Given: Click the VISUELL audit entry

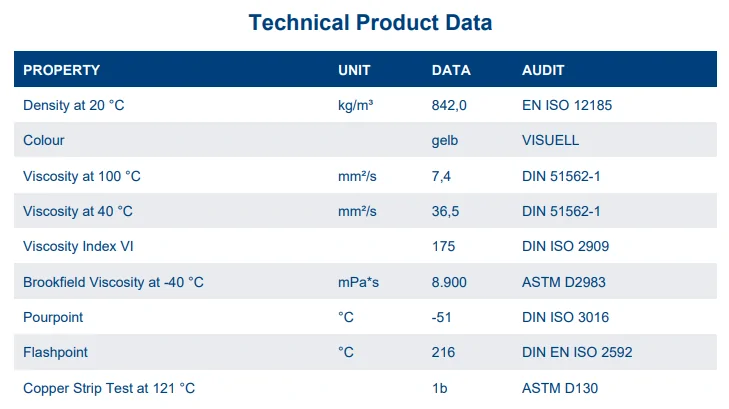Looking at the screenshot, I should click(x=550, y=140).
